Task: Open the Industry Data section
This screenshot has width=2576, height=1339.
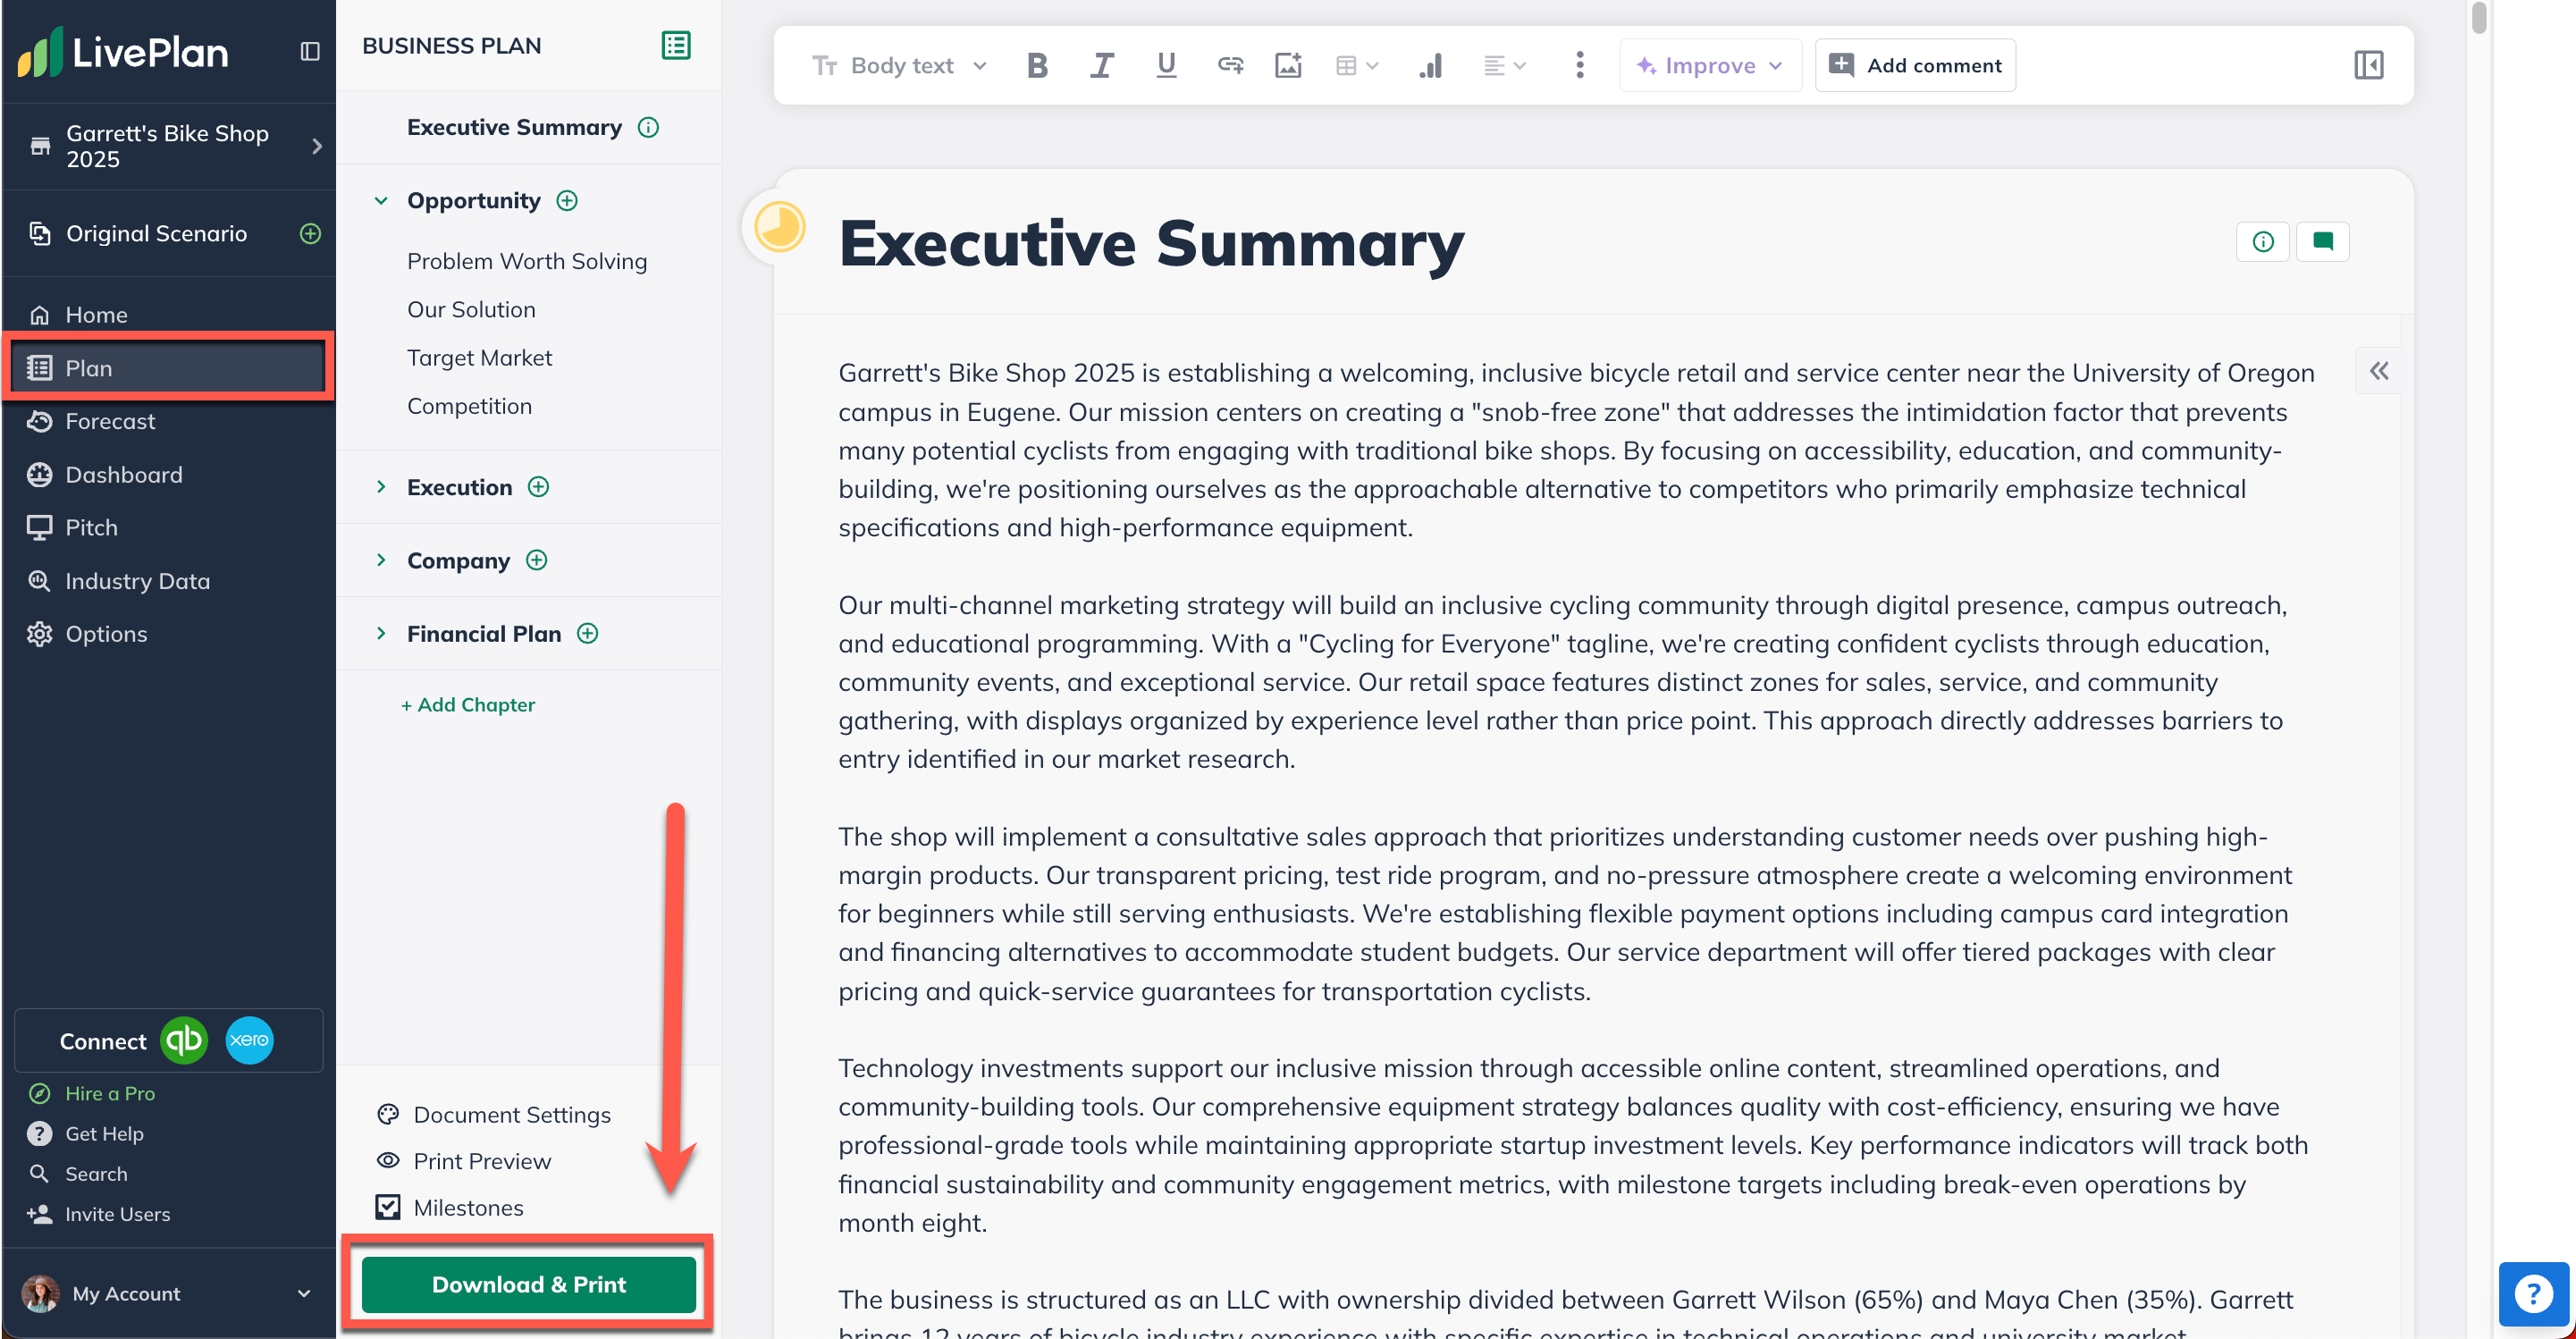Action: (x=137, y=580)
